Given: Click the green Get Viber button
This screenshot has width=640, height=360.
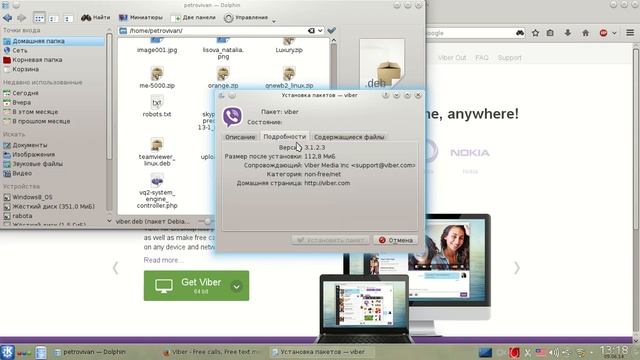Looking at the screenshot, I should coord(196,286).
